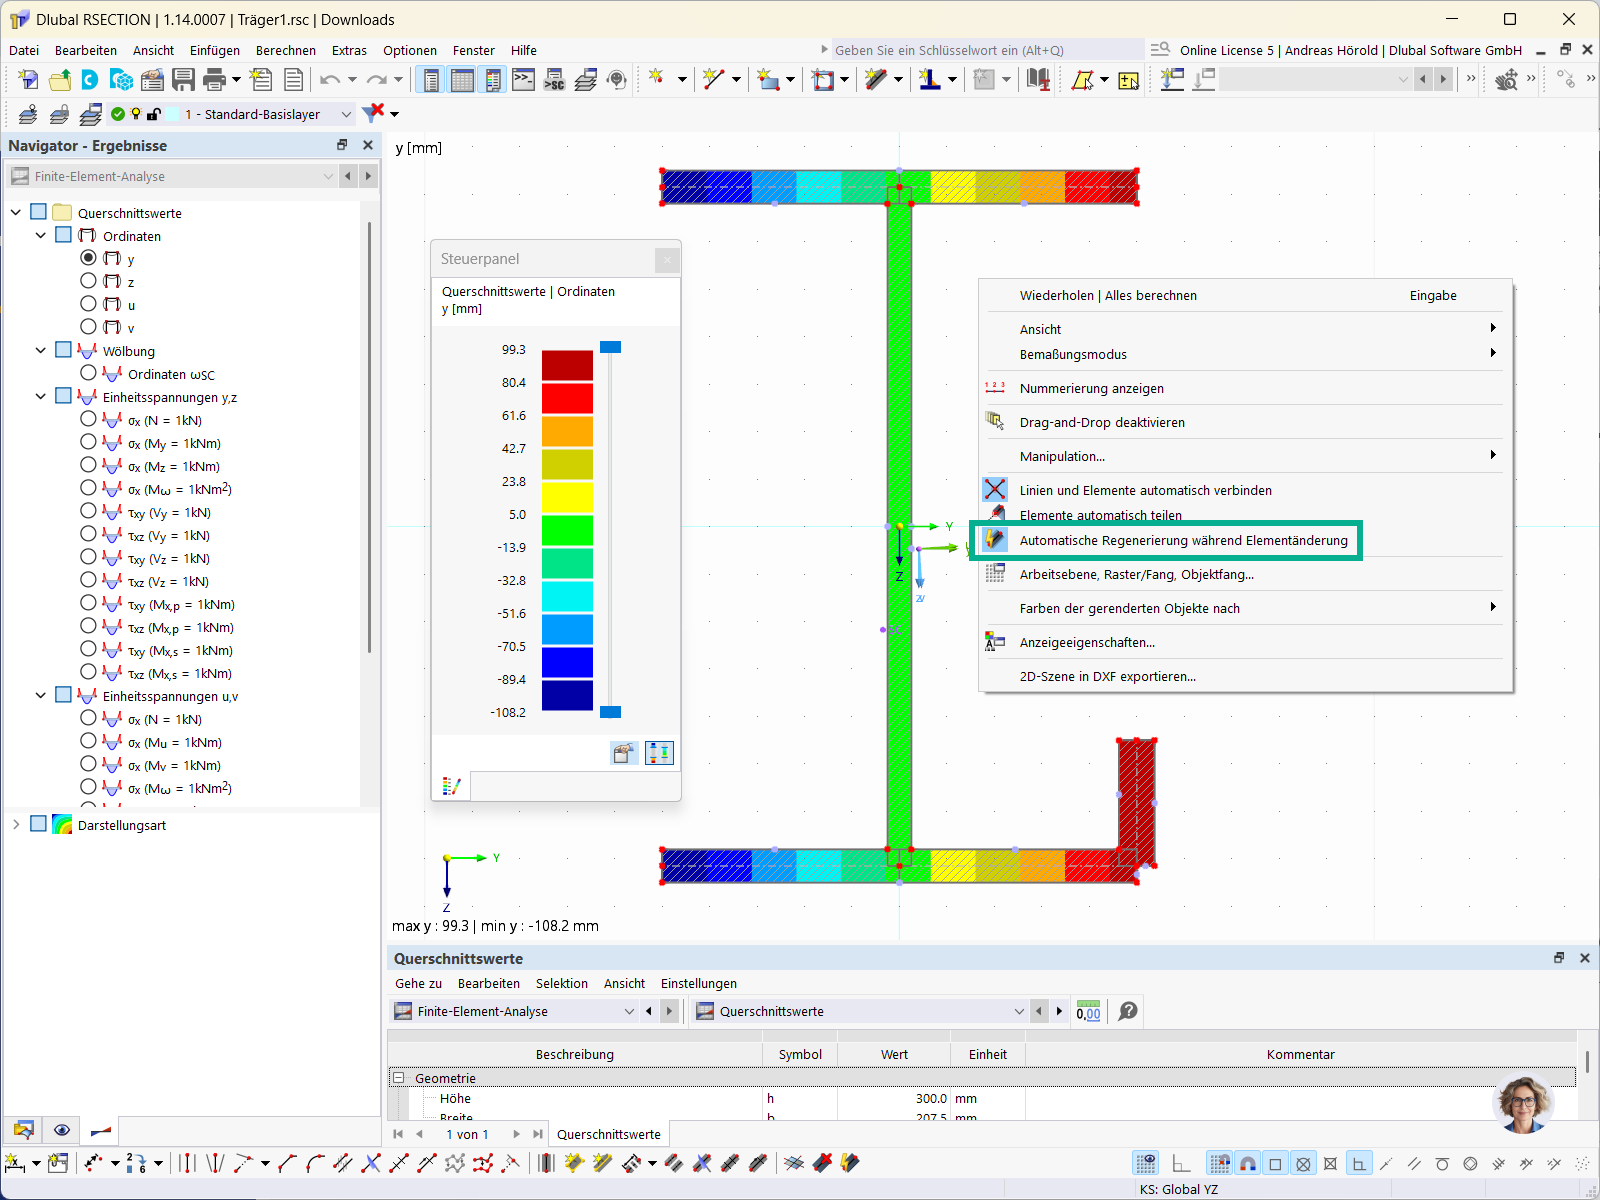Click the upper slider handle in Steuerpanel

(x=610, y=347)
